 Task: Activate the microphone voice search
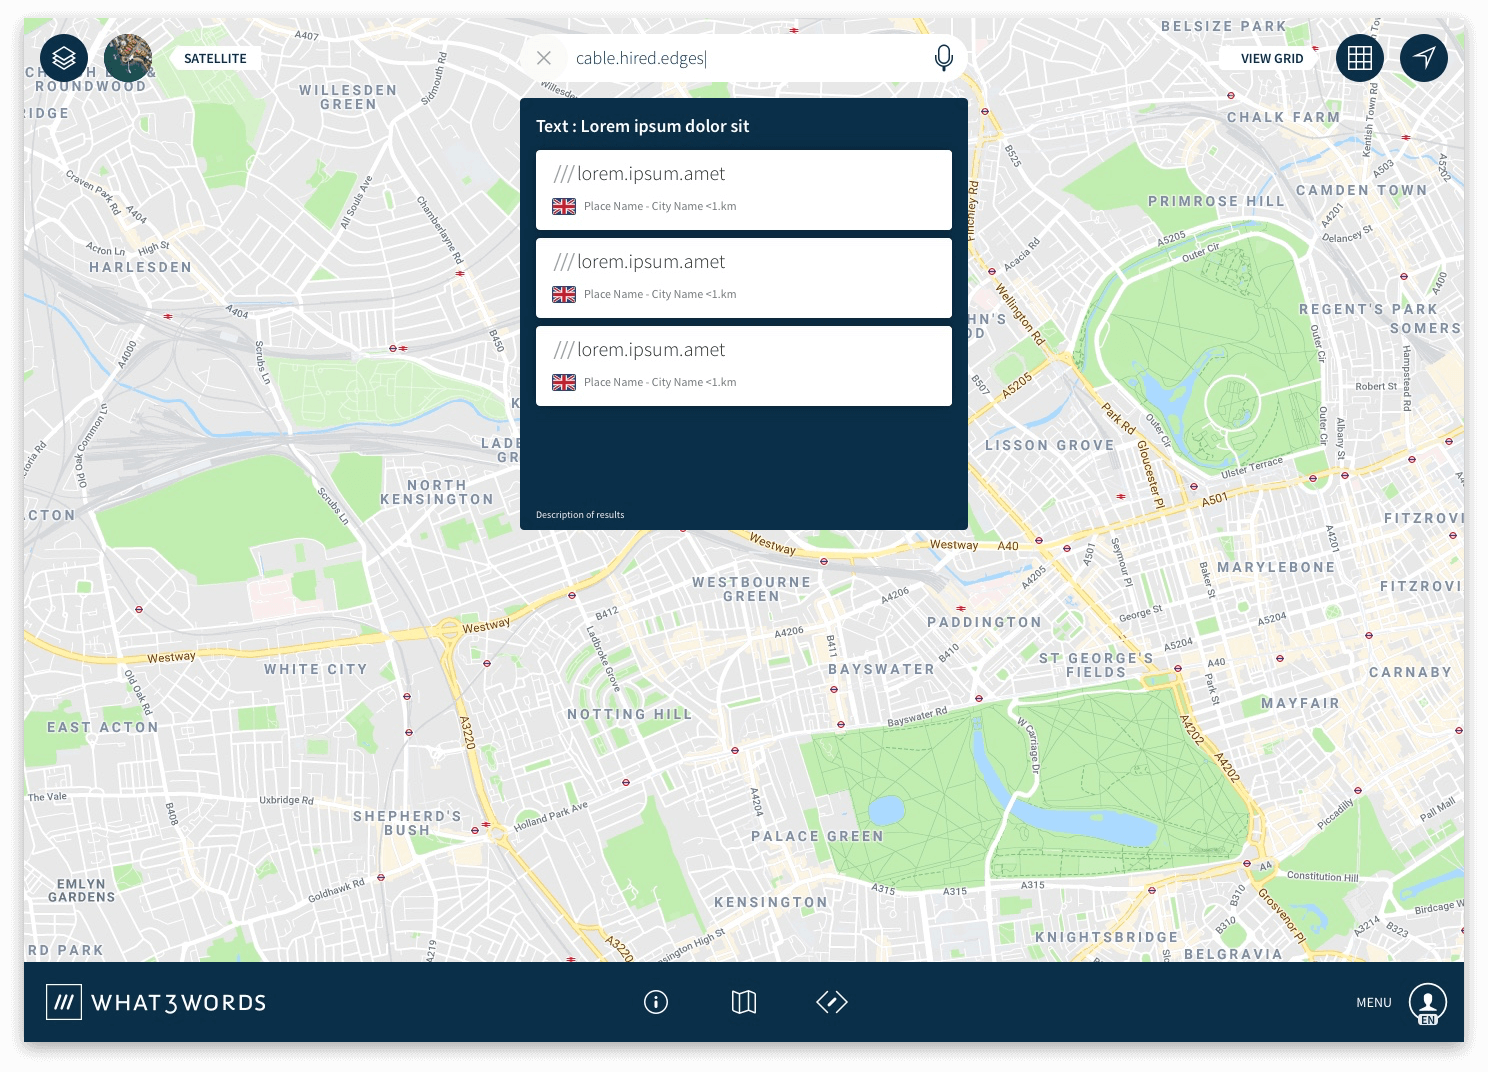click(x=943, y=58)
